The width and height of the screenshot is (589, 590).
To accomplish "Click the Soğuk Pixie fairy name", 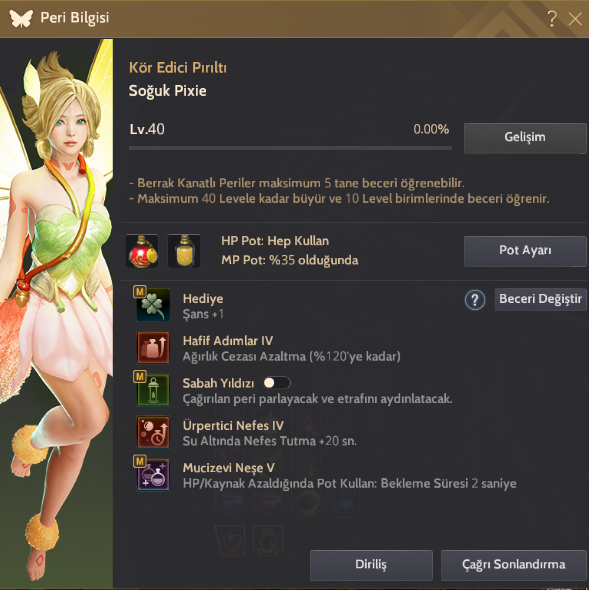I will tap(167, 91).
